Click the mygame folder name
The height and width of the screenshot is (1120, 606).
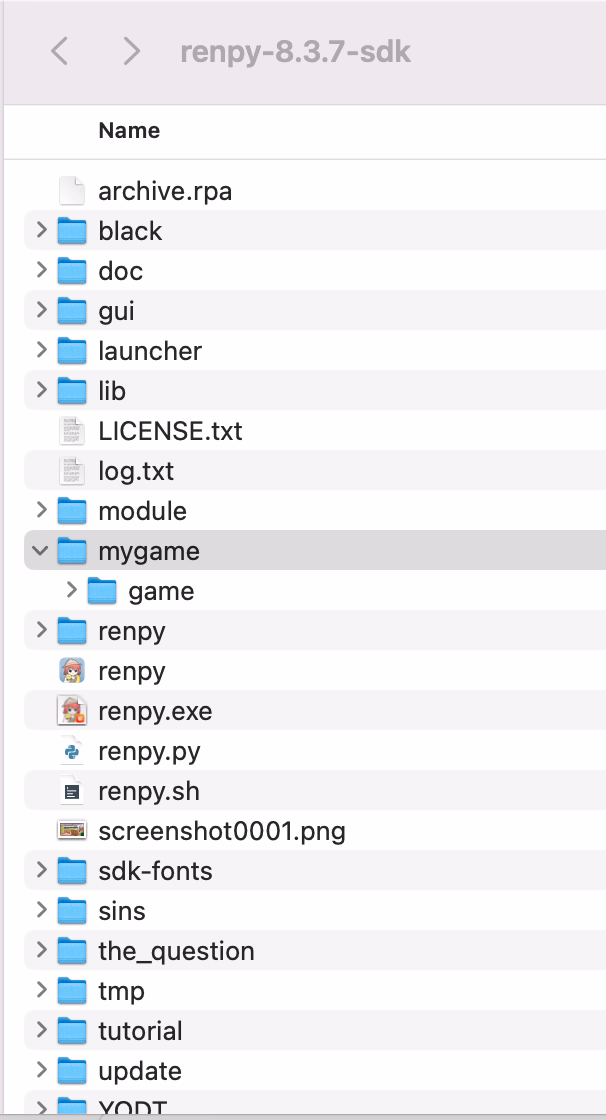point(149,551)
